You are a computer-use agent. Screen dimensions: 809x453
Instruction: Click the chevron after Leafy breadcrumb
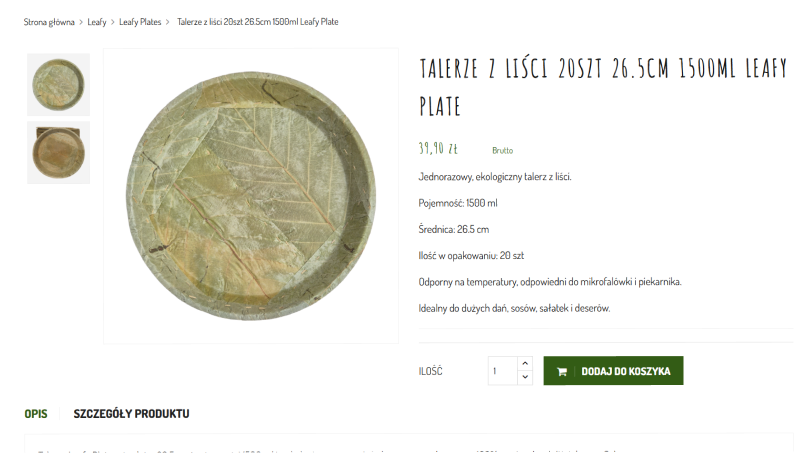coord(112,22)
